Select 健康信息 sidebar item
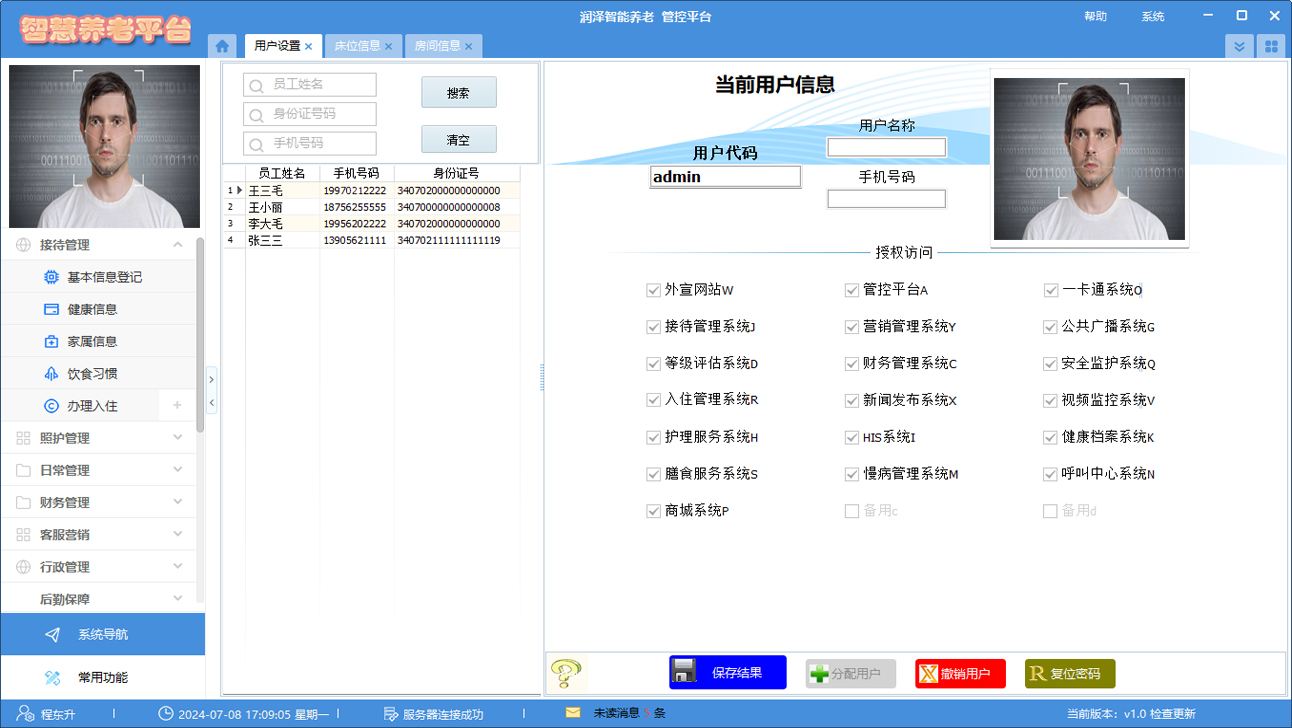The width and height of the screenshot is (1292, 728). pos(92,309)
